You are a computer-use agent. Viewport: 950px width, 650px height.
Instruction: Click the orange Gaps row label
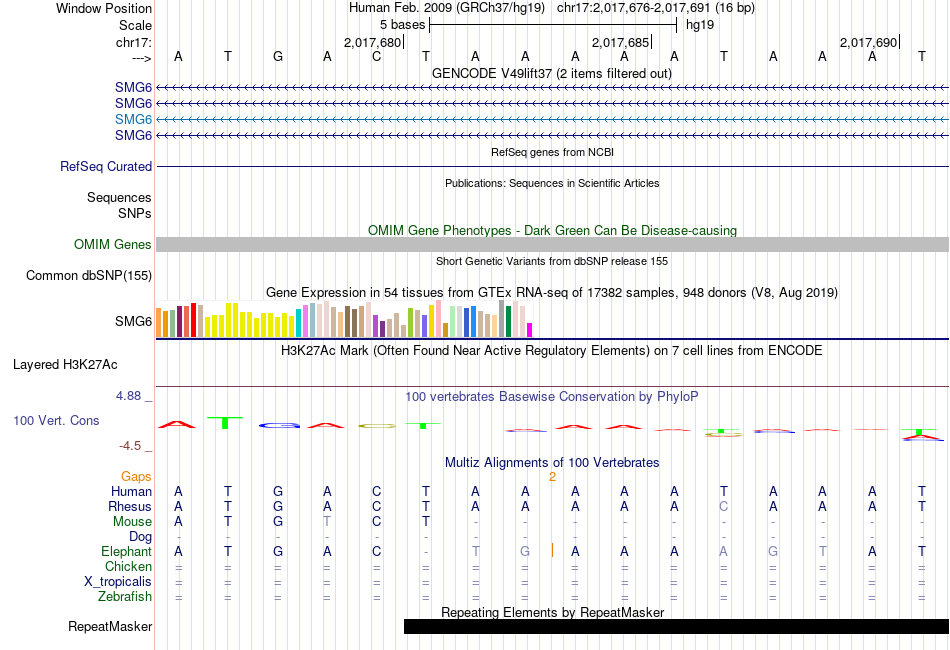[x=136, y=477]
